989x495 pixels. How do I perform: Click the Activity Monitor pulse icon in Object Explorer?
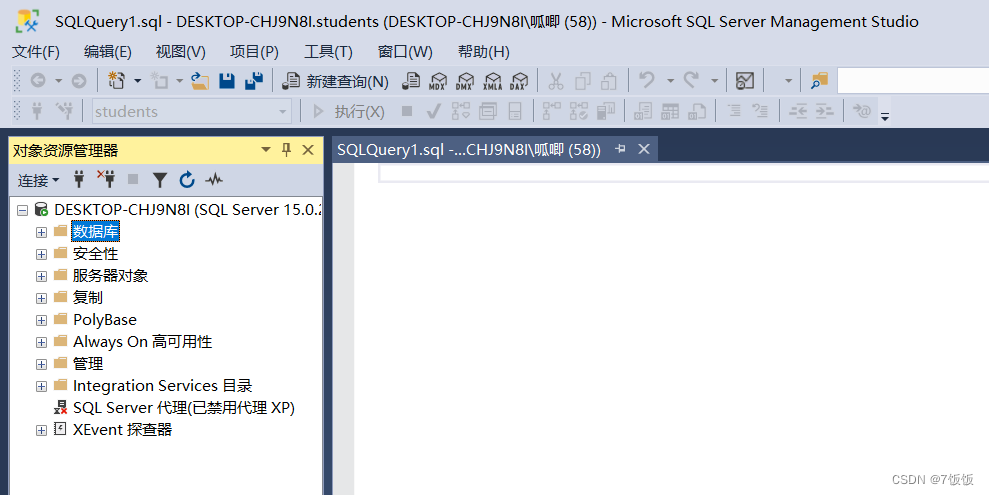coord(214,180)
